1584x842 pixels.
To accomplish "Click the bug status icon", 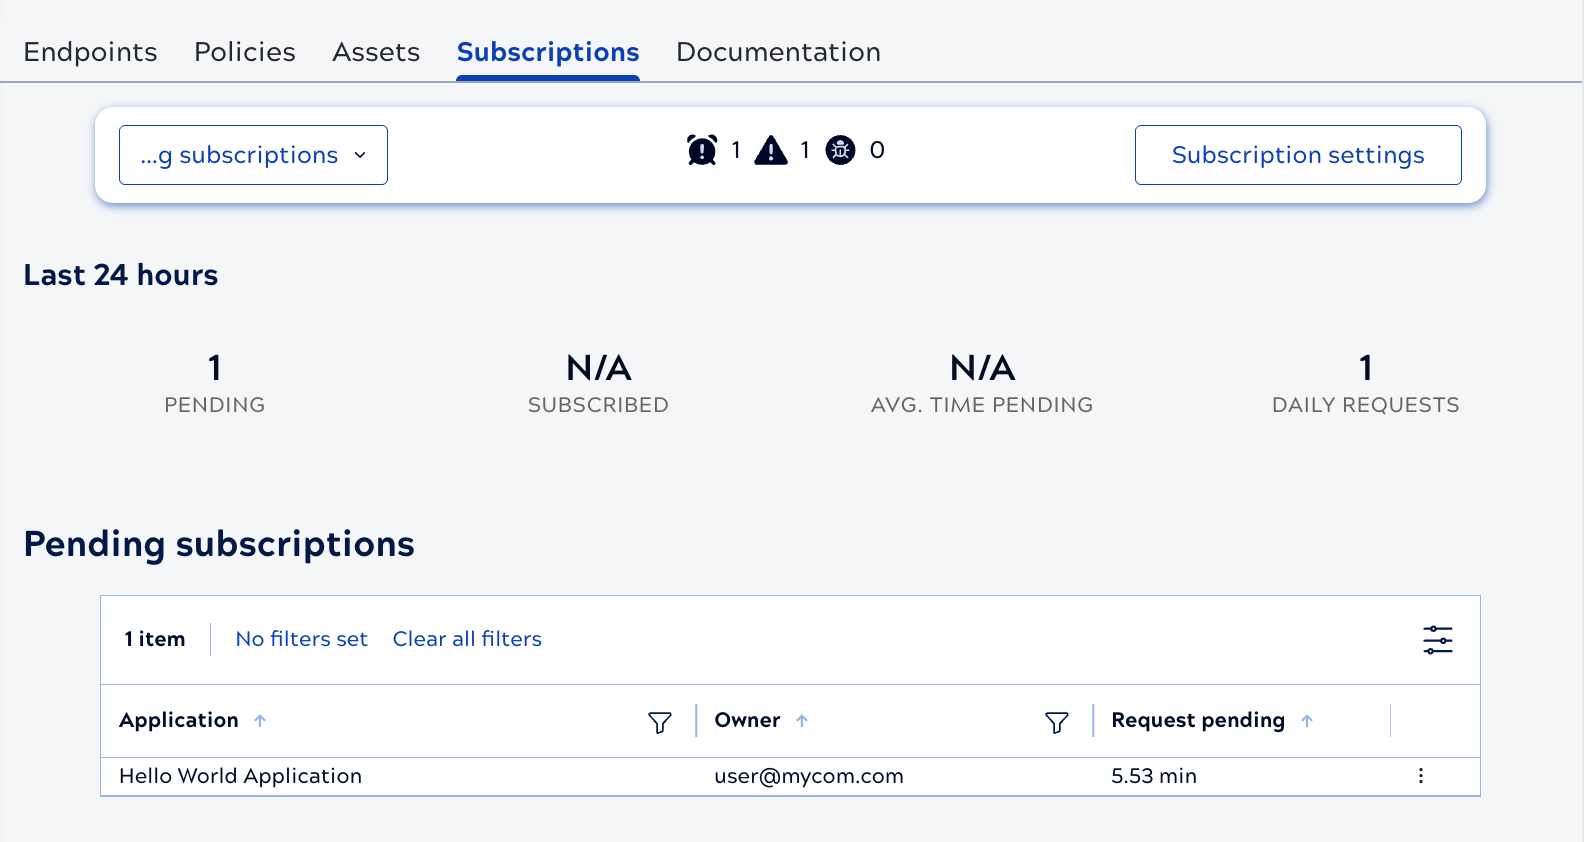I will pyautogui.click(x=840, y=150).
